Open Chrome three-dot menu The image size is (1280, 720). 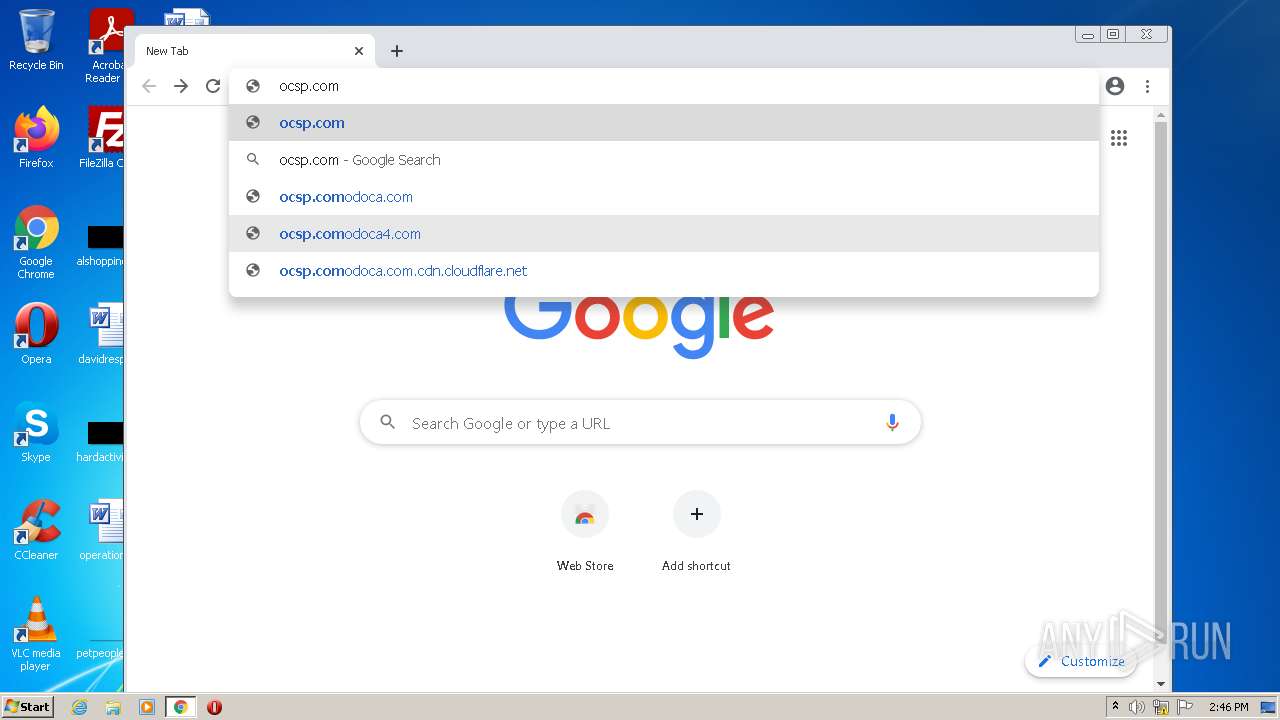click(x=1147, y=86)
